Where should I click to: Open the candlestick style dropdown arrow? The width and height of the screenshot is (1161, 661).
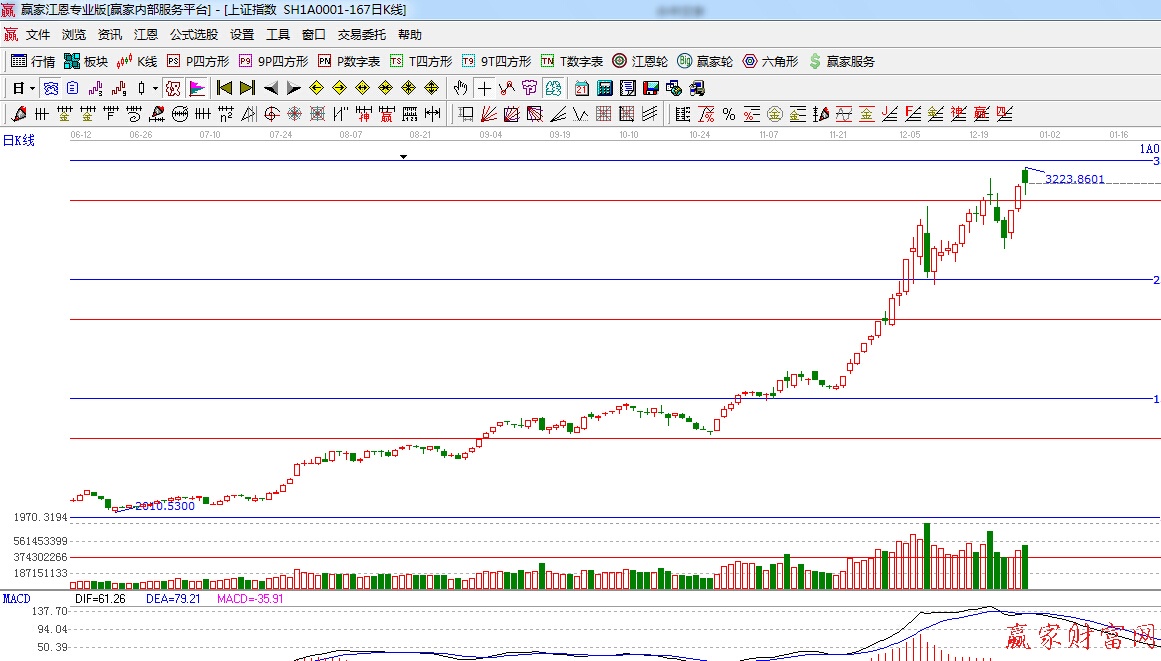pyautogui.click(x=154, y=88)
